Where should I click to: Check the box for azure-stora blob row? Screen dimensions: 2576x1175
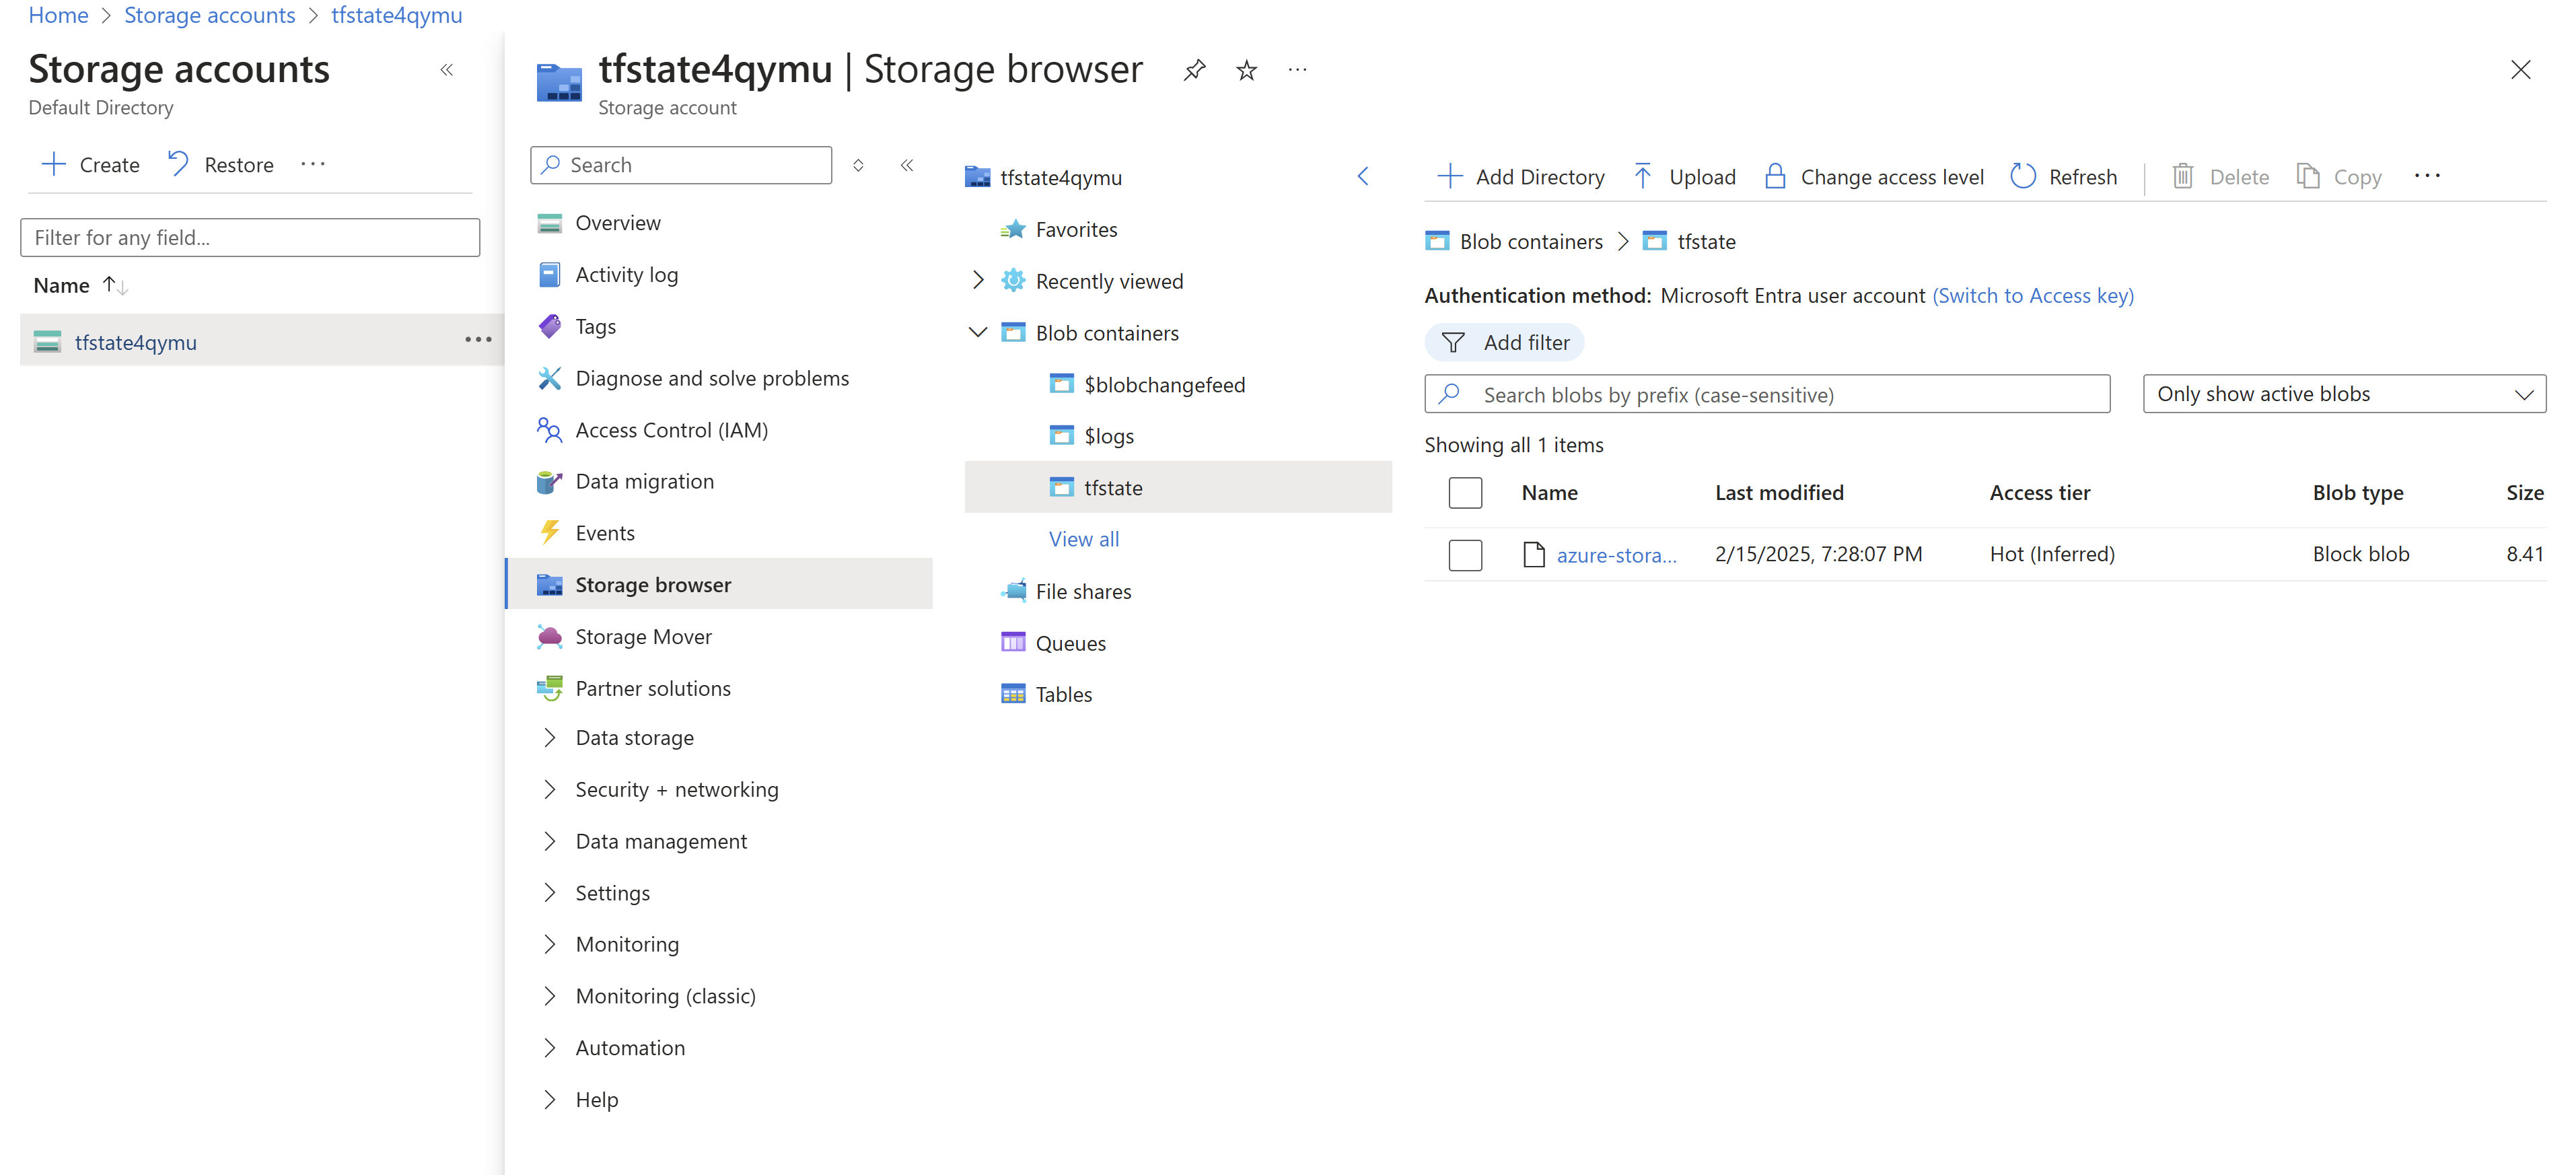[1465, 555]
